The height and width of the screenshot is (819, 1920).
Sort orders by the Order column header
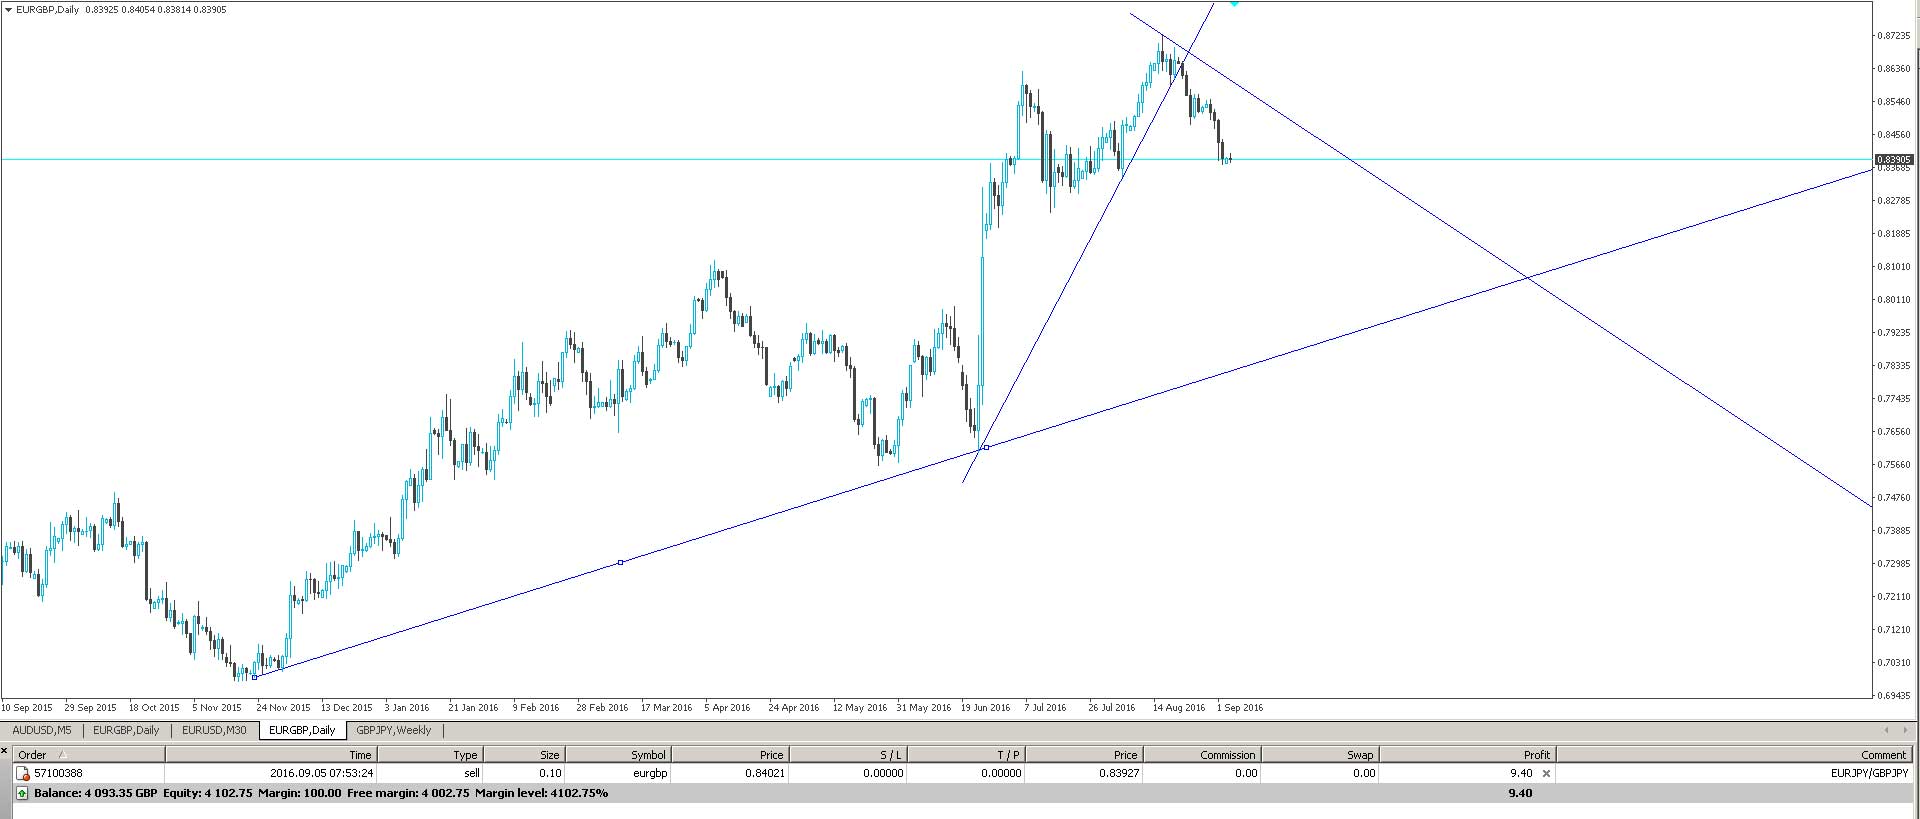coord(32,755)
